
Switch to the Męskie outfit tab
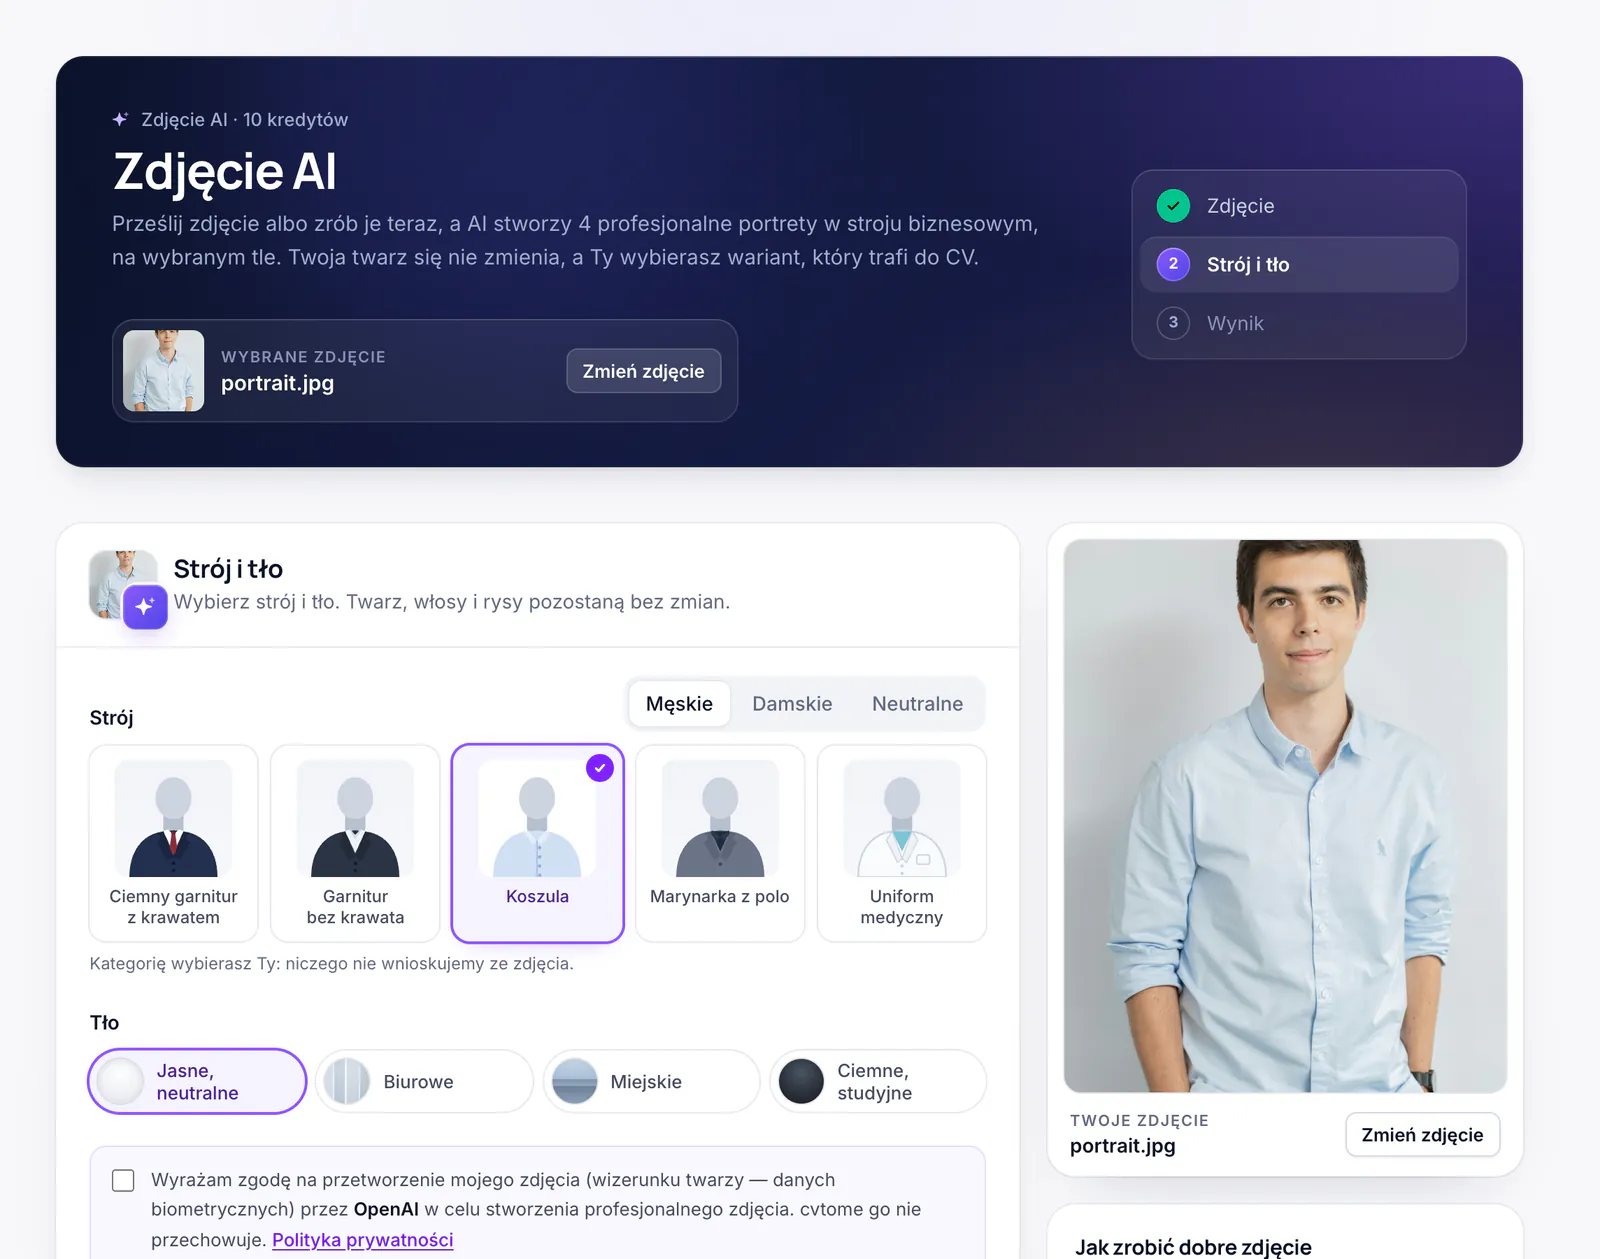(679, 704)
